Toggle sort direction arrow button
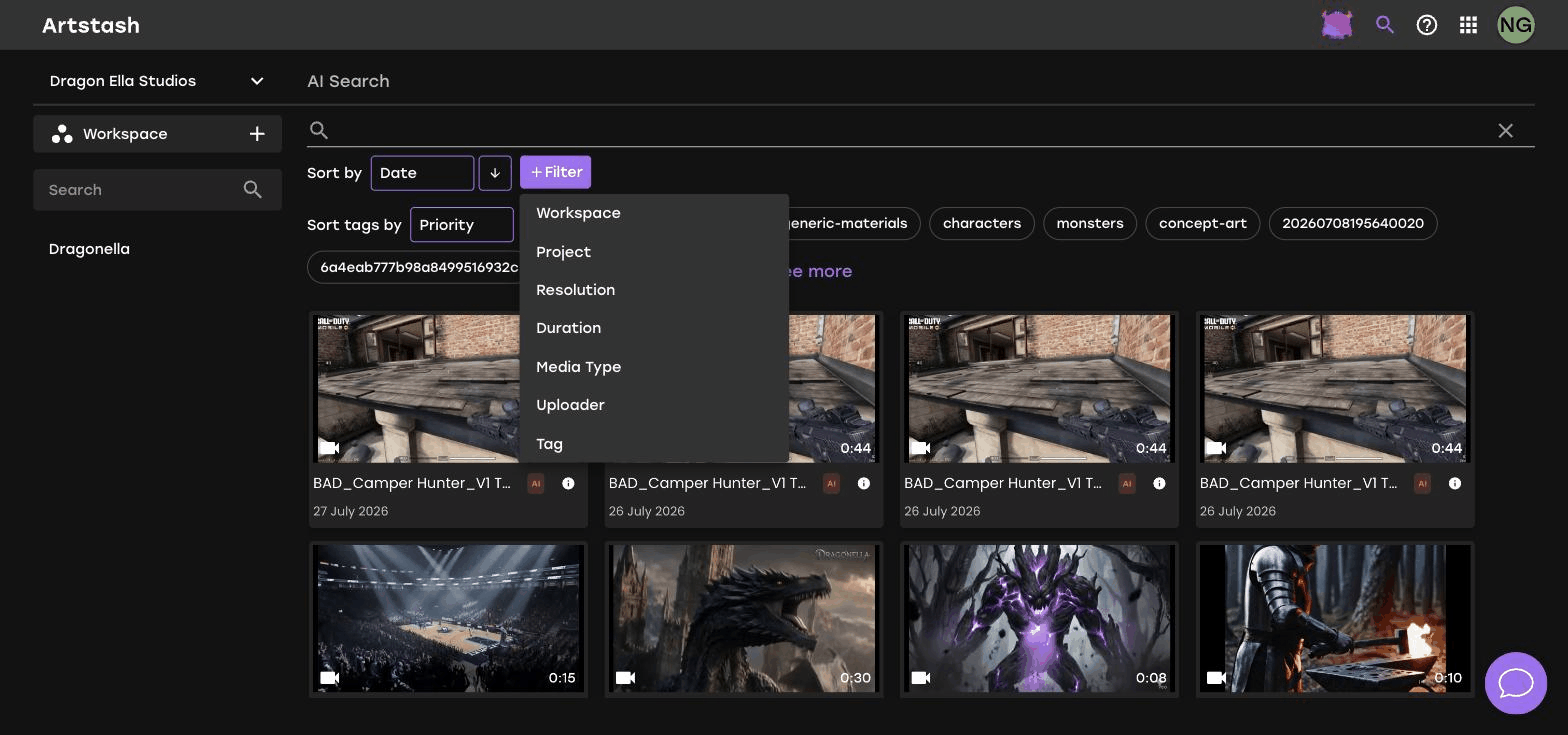 pyautogui.click(x=495, y=173)
